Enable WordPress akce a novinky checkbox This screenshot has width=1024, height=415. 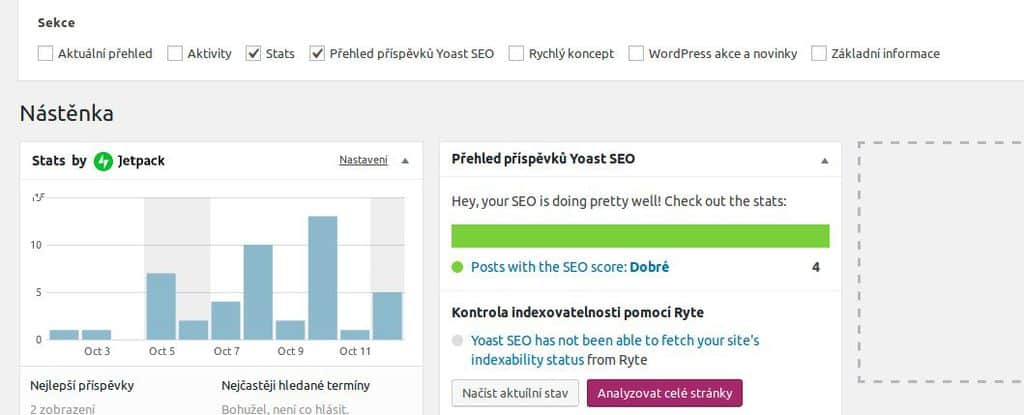tap(636, 54)
